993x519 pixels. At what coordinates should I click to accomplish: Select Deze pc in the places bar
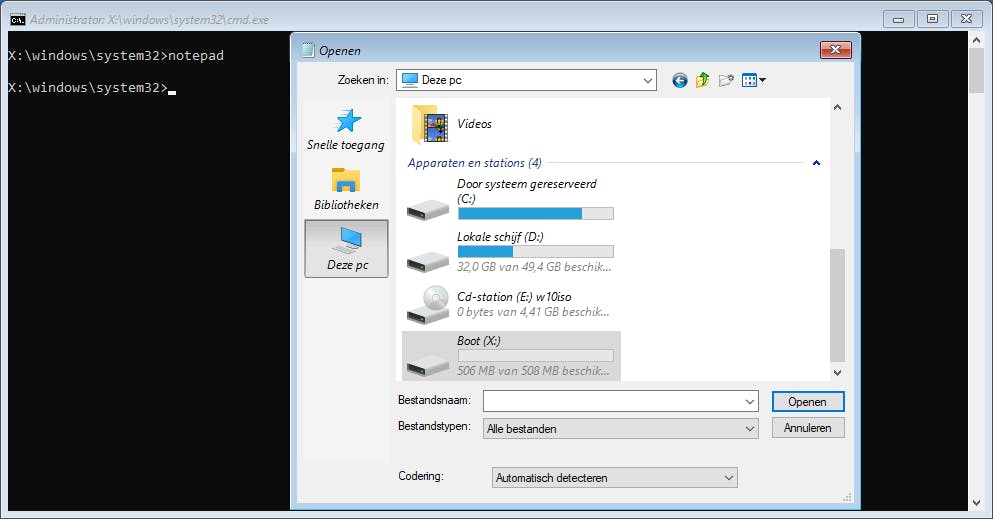[x=346, y=249]
